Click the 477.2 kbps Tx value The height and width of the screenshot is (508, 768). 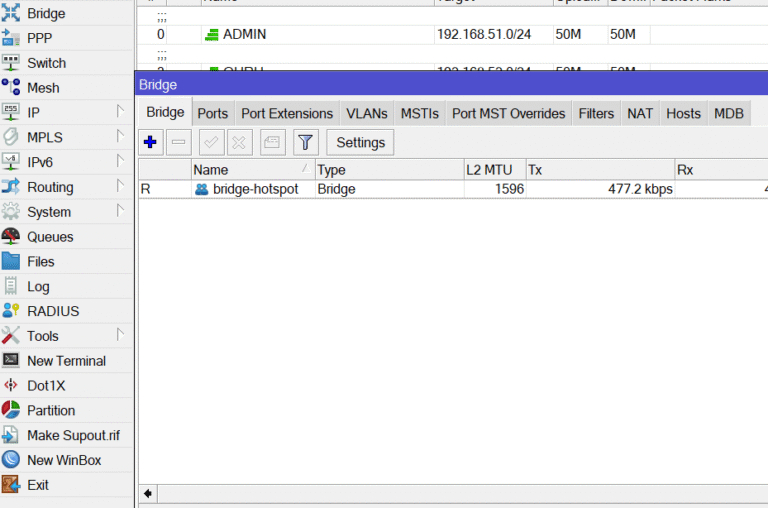(x=640, y=189)
